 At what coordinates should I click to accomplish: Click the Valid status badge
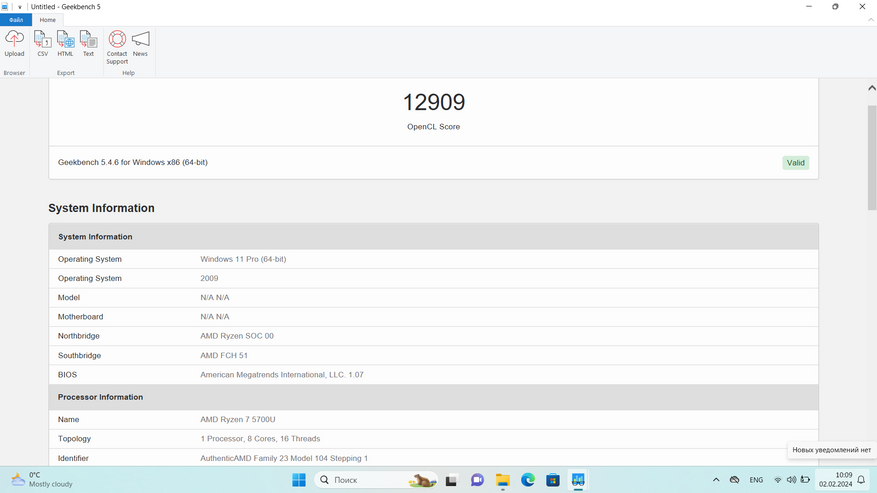tap(795, 163)
